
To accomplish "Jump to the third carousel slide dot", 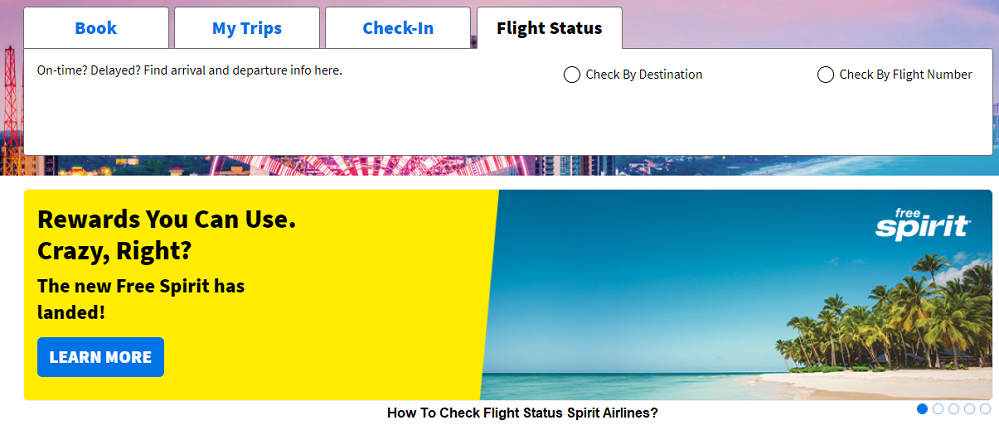I will tap(954, 409).
